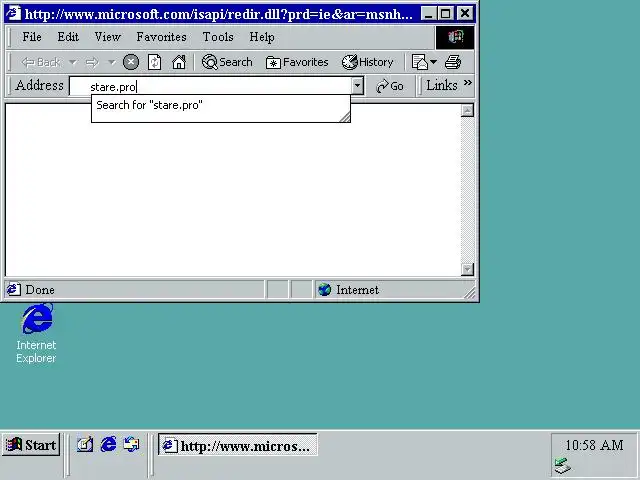This screenshot has width=640, height=480.
Task: Stop page loading with Stop icon
Action: 131,62
